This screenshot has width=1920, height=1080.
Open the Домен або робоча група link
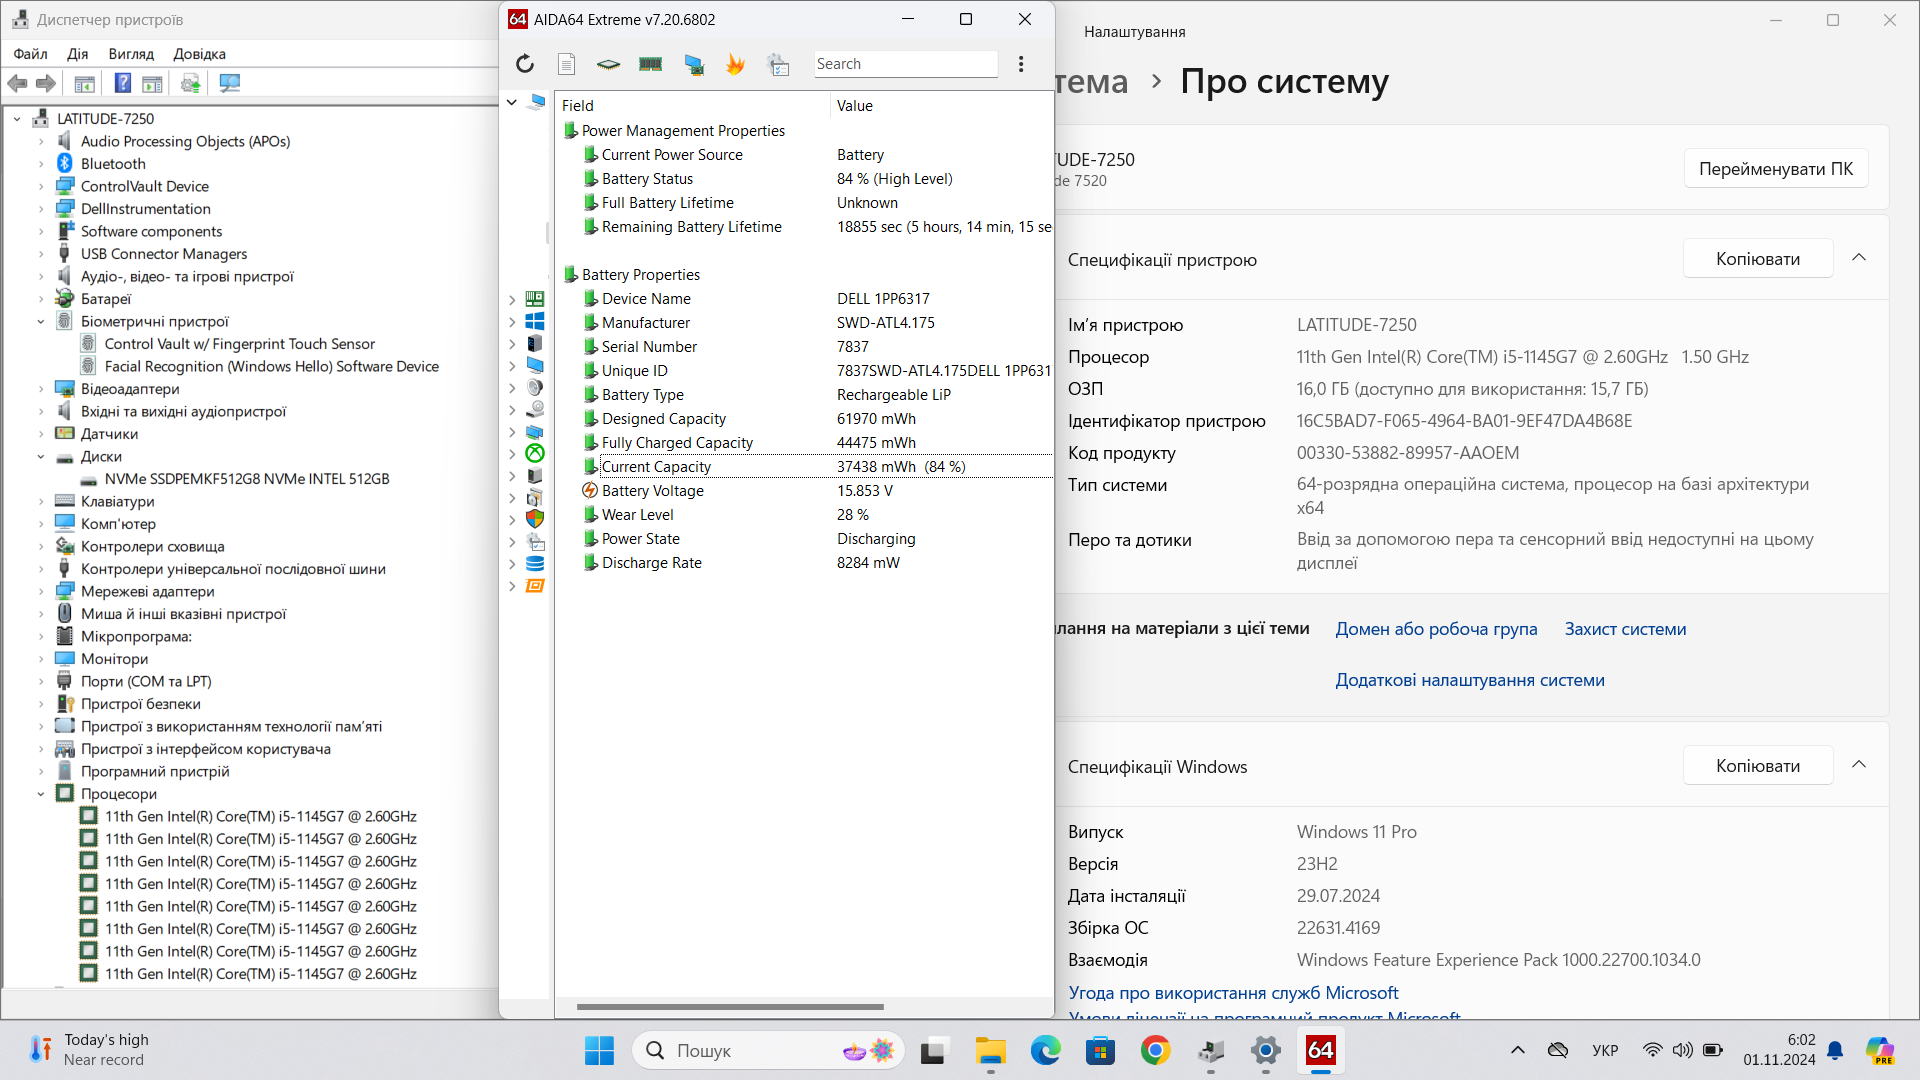click(x=1436, y=629)
